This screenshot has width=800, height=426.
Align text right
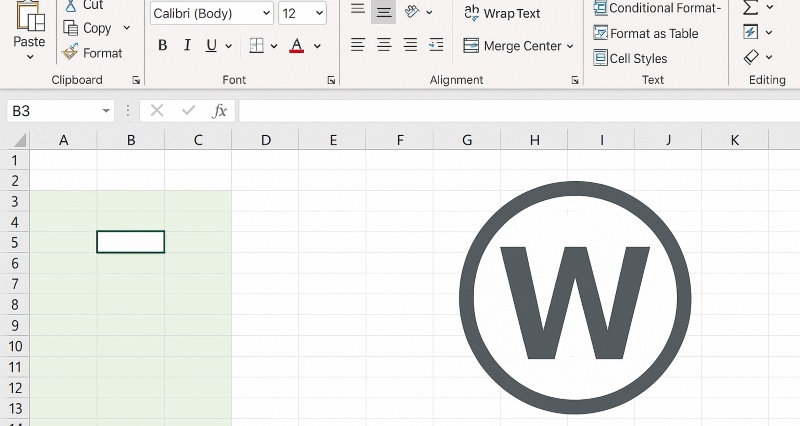pos(410,45)
